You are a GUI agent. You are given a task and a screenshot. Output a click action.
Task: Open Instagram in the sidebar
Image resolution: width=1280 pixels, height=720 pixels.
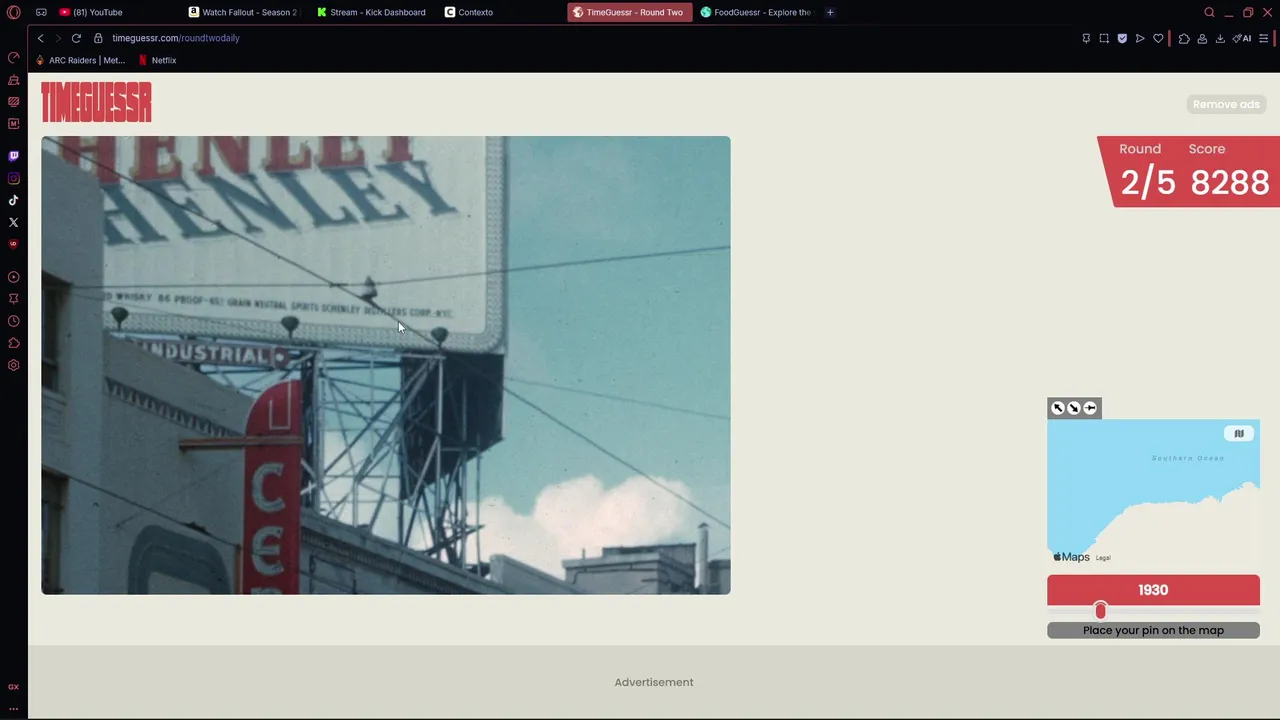pos(13,178)
